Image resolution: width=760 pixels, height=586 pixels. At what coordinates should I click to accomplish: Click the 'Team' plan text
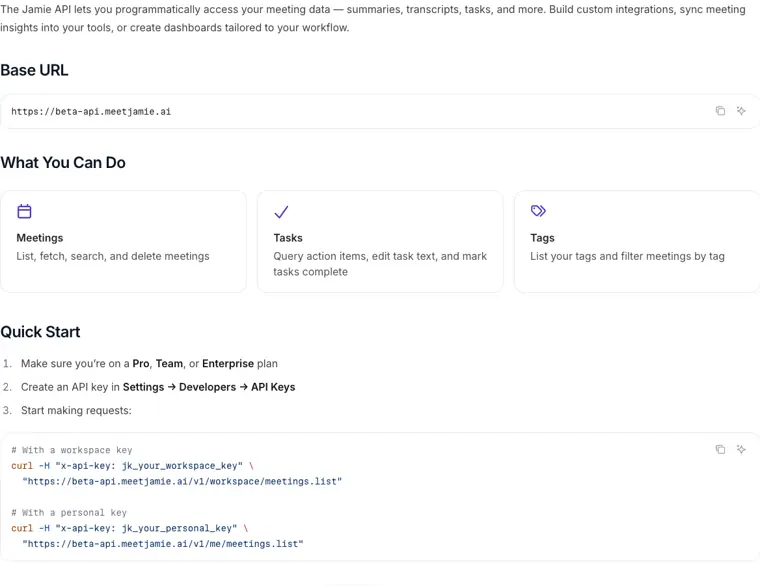(x=169, y=364)
